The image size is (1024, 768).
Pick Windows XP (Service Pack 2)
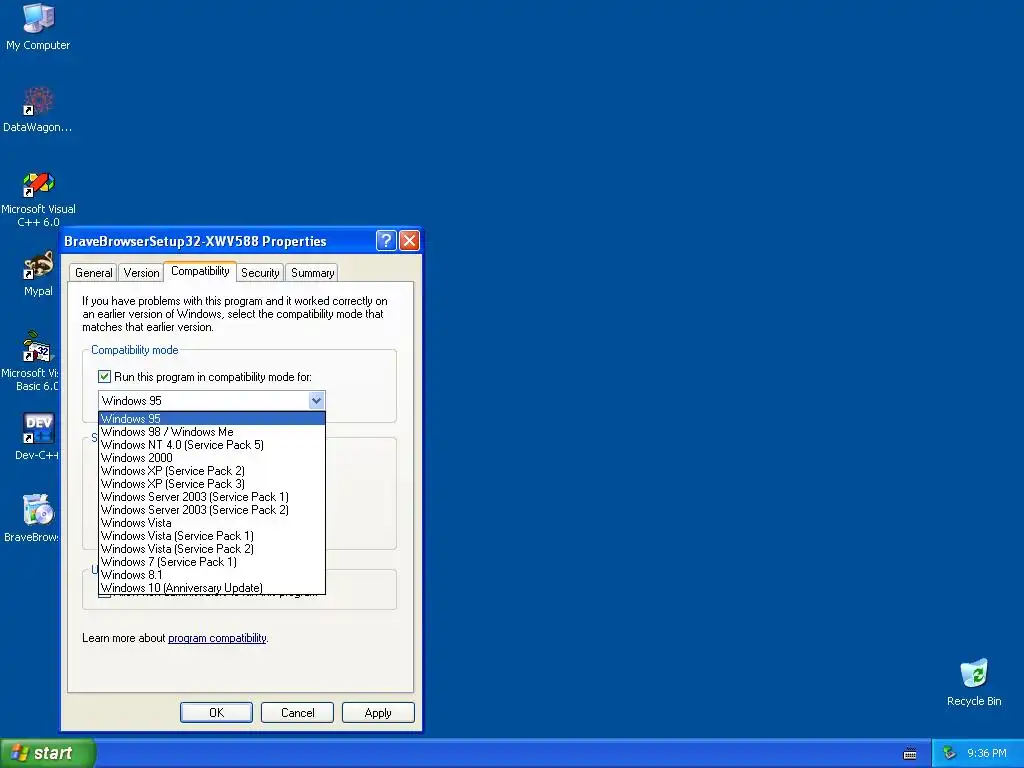[212, 471]
